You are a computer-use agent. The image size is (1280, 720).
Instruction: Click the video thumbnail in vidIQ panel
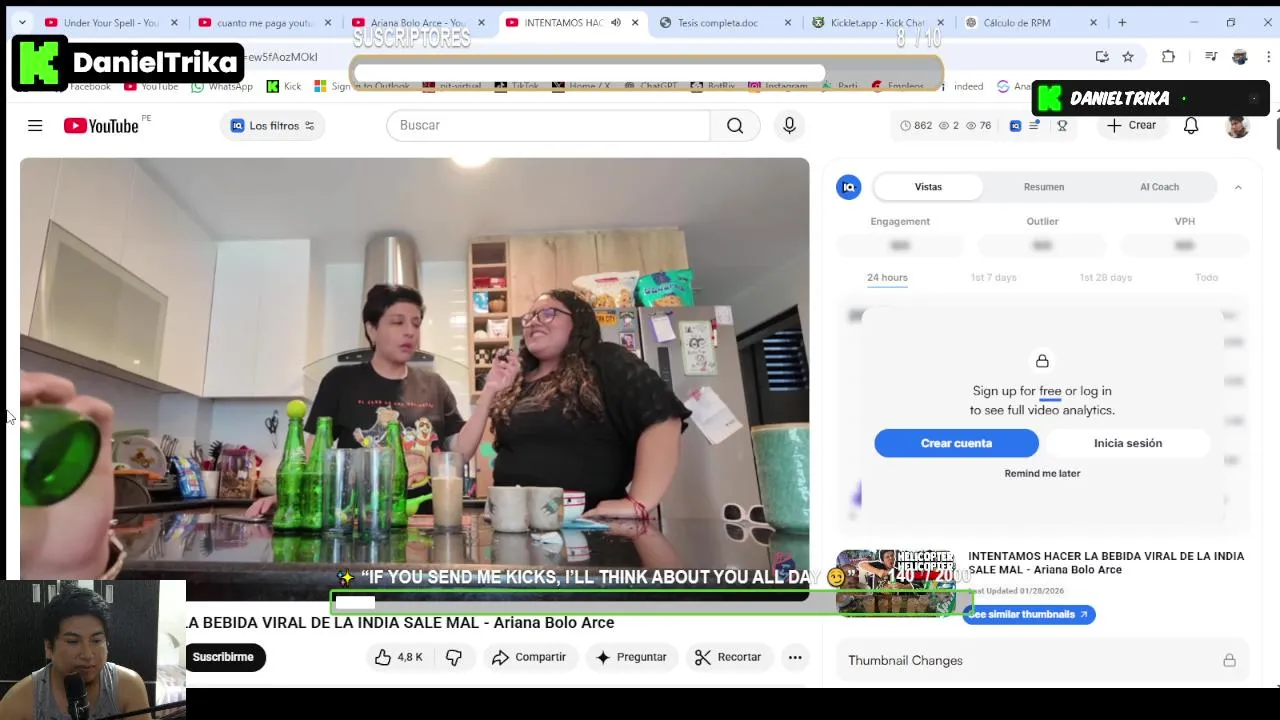pos(895,582)
